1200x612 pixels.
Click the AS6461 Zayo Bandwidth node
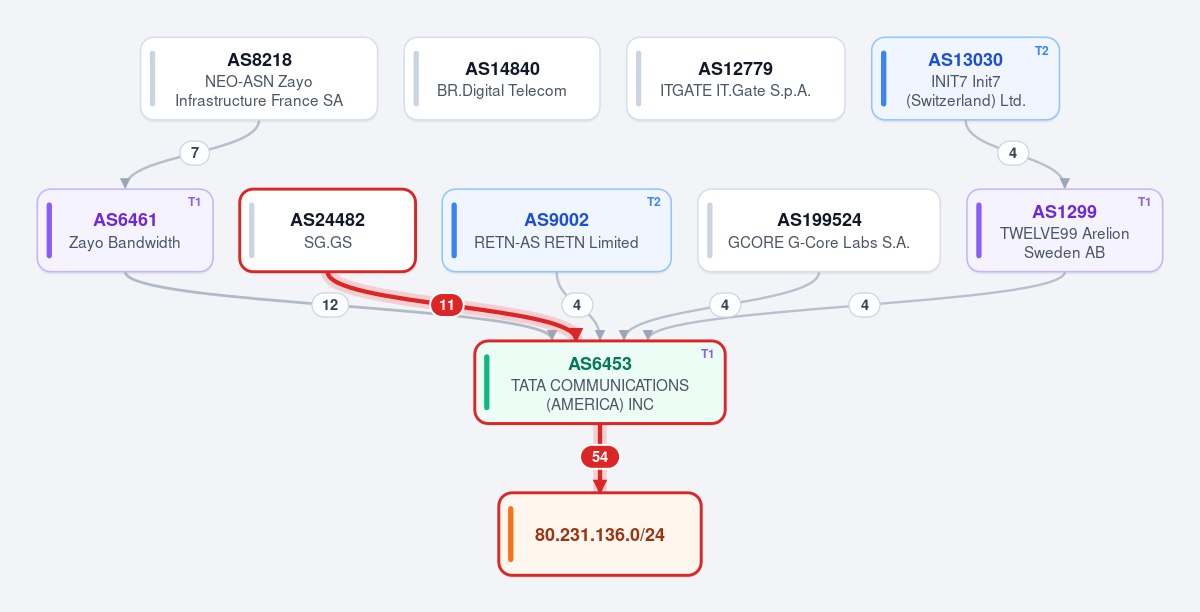pos(126,230)
